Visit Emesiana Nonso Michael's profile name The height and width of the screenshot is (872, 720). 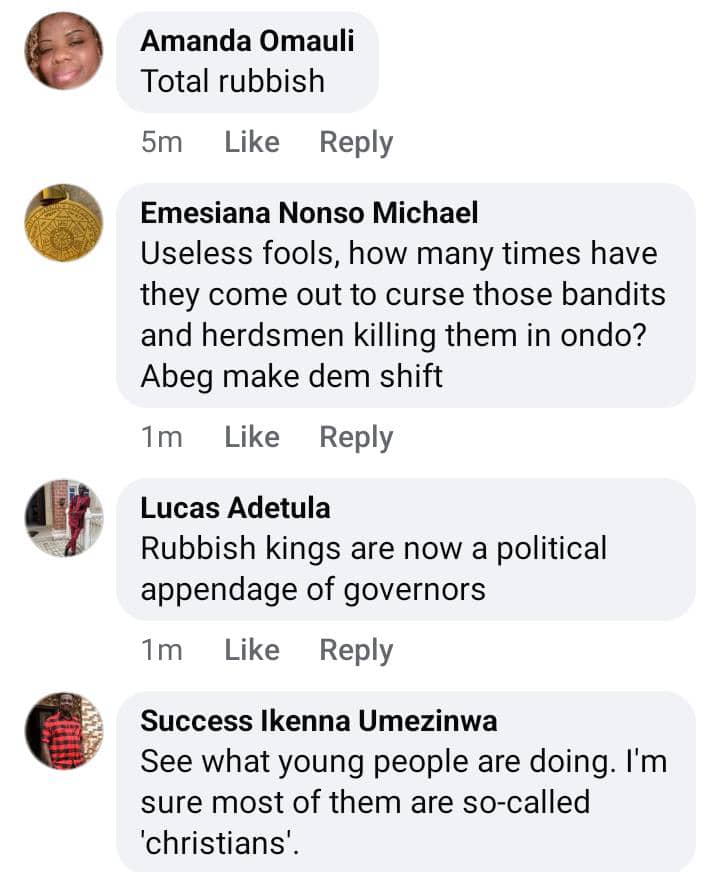tap(309, 212)
